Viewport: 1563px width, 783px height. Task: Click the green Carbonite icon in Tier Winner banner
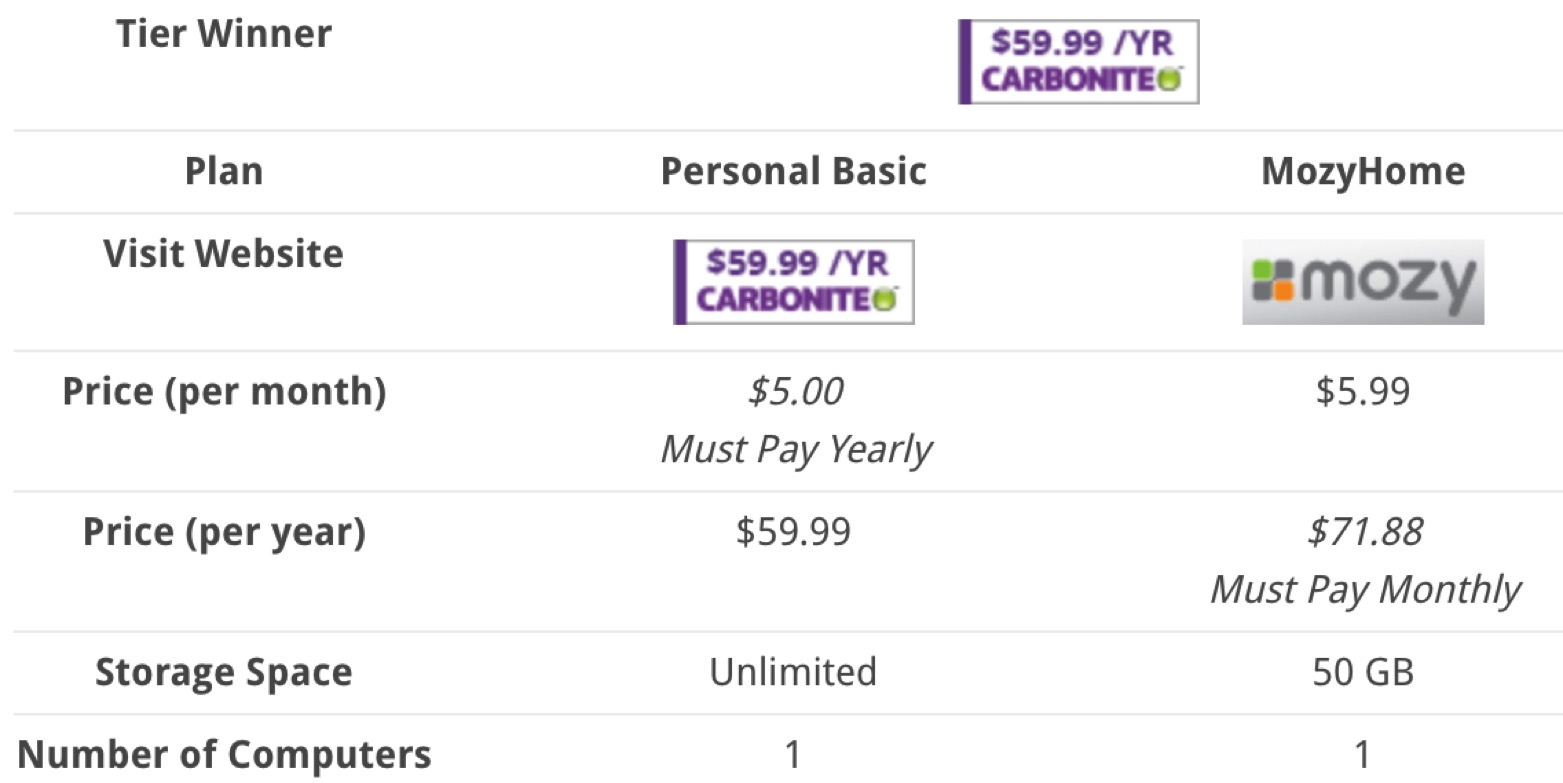[x=1168, y=80]
